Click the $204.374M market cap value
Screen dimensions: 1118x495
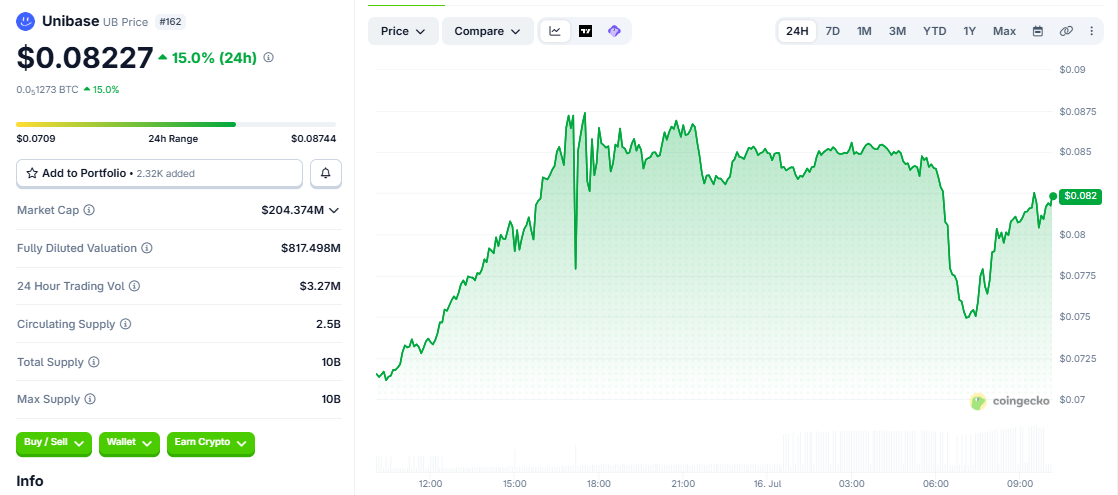[292, 210]
